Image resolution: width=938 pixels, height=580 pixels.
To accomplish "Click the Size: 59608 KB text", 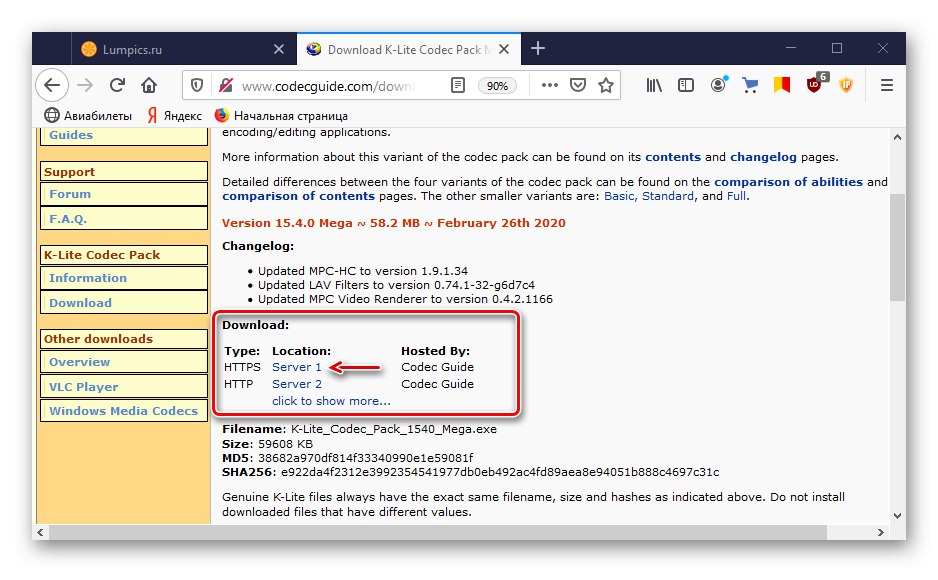I will click(267, 444).
